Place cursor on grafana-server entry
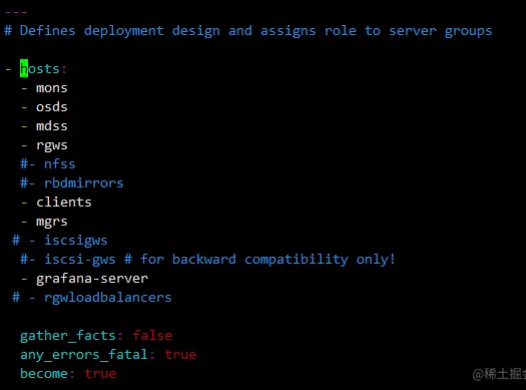Screen dimensions: 526x390 pos(92,279)
